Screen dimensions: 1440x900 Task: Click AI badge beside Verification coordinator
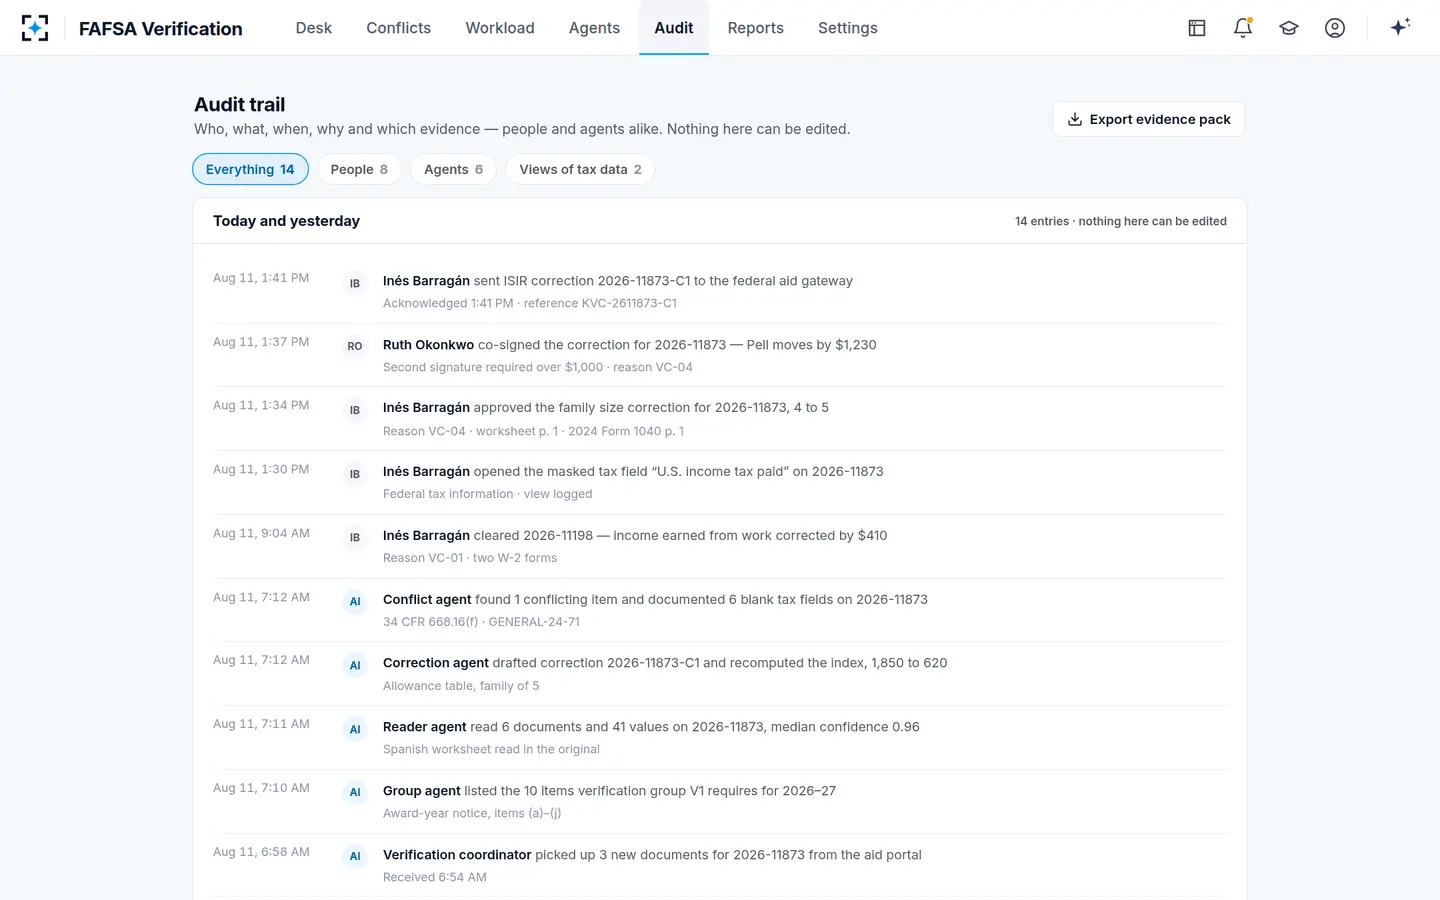[355, 856]
